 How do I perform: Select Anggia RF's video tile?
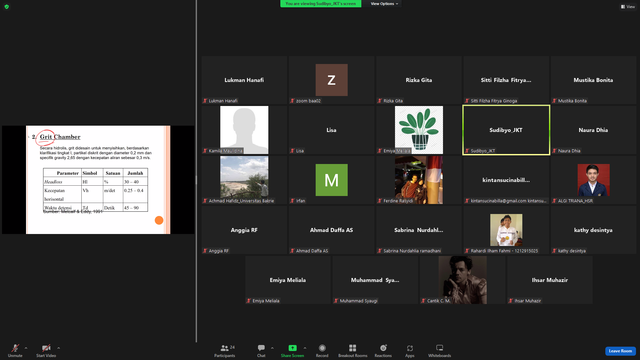244,230
